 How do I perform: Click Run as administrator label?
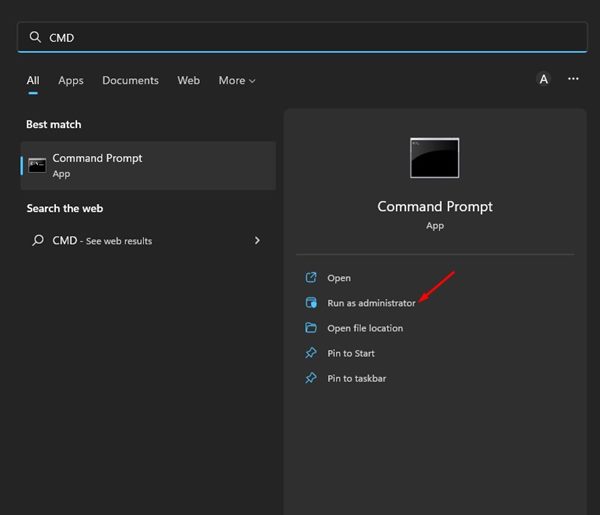371,303
